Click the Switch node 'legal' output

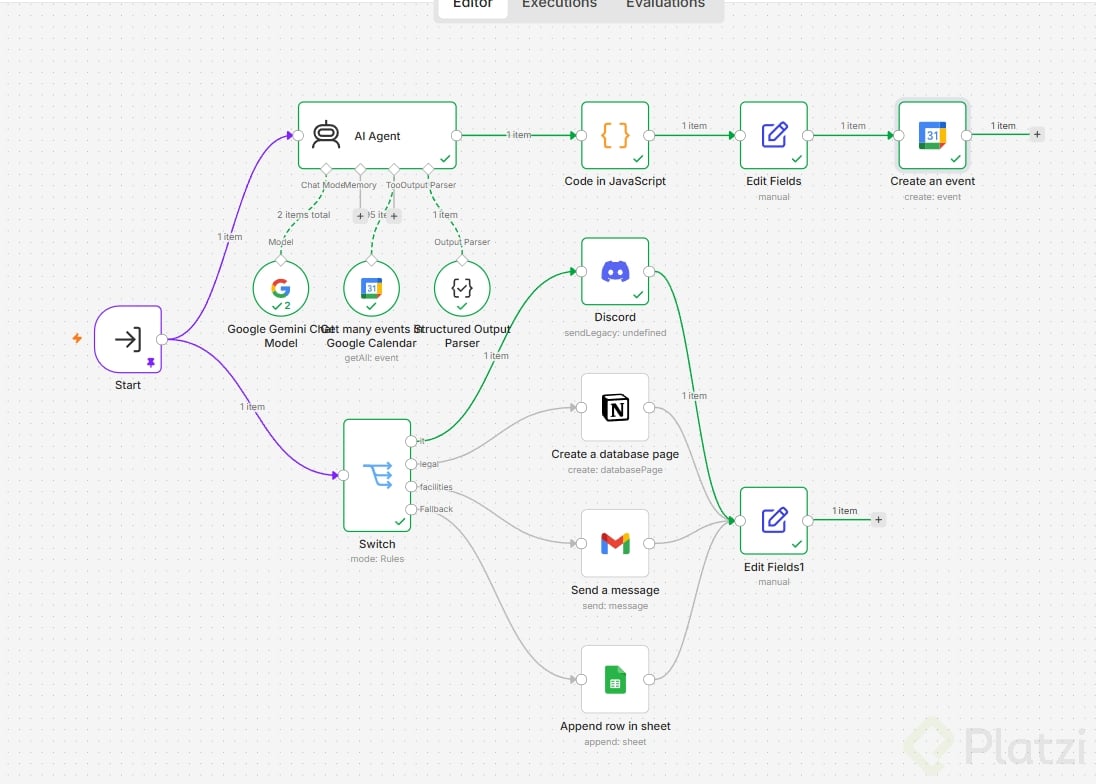411,464
